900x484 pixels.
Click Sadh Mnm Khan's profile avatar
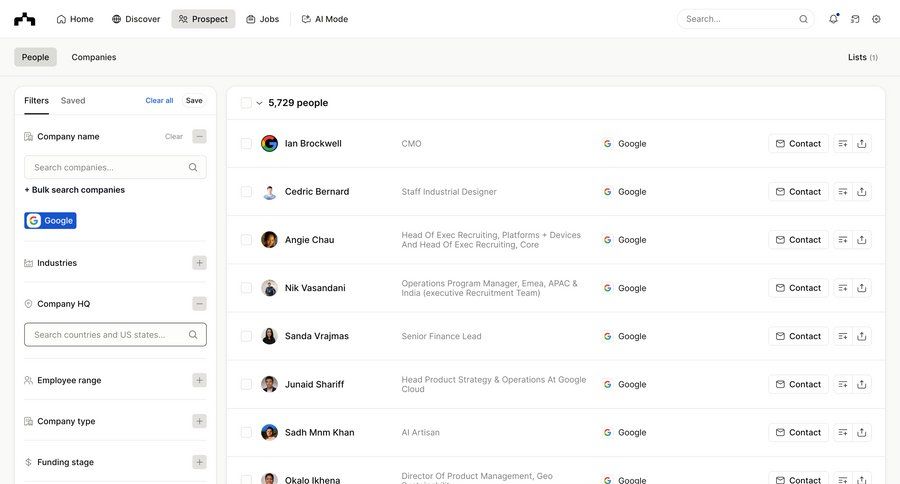(269, 432)
